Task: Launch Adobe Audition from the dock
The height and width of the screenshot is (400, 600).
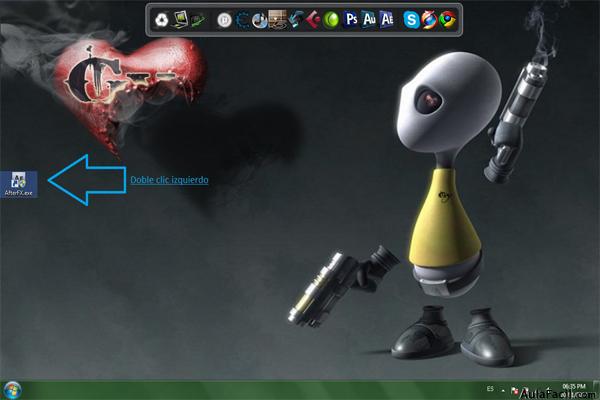Action: tap(369, 19)
